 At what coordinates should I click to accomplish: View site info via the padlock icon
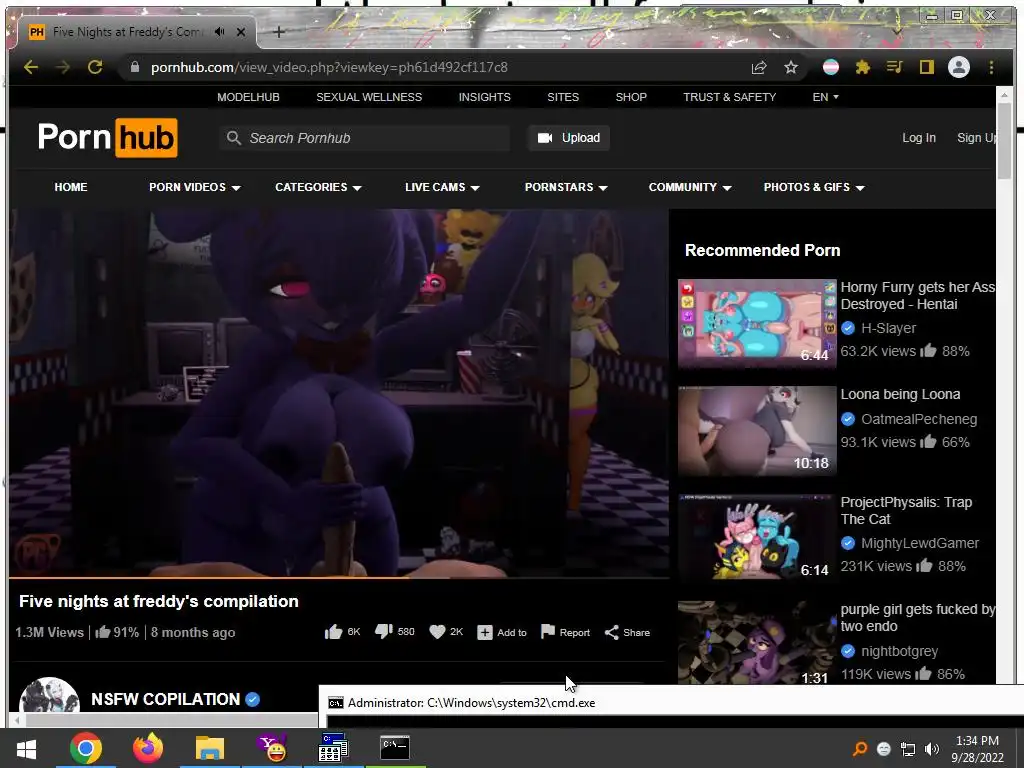point(135,67)
